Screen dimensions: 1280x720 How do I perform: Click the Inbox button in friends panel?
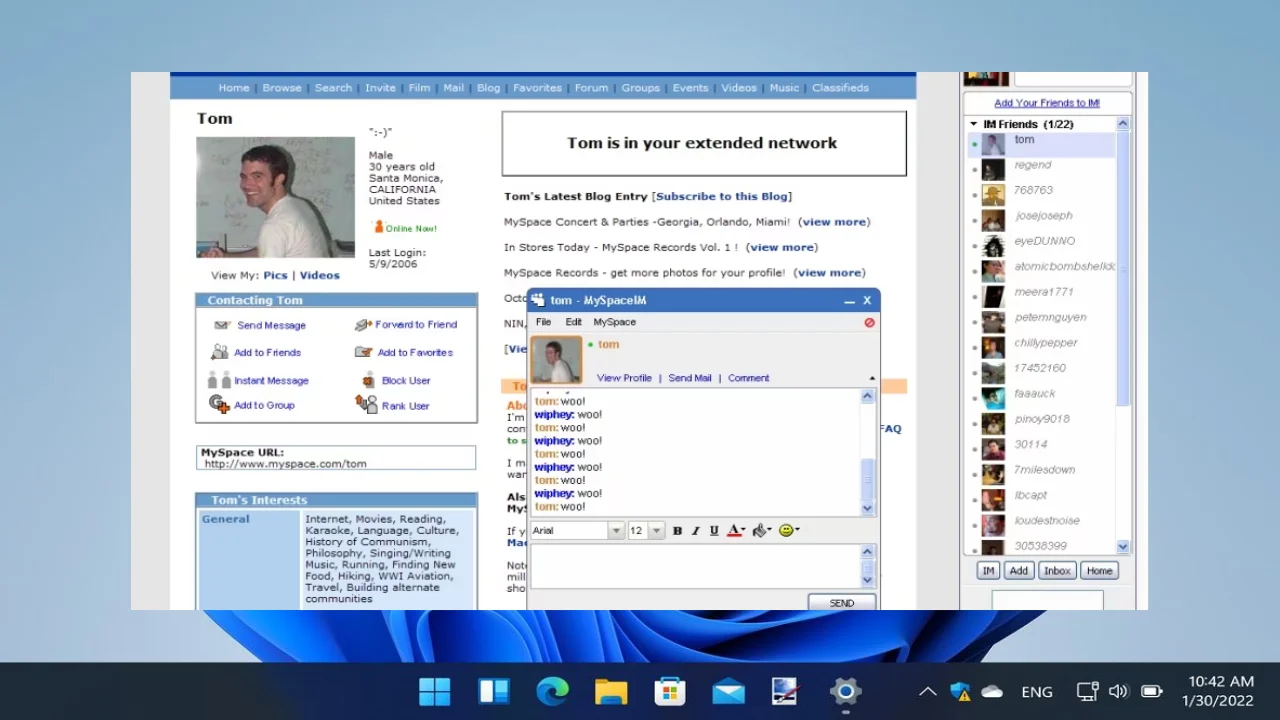tap(1057, 571)
